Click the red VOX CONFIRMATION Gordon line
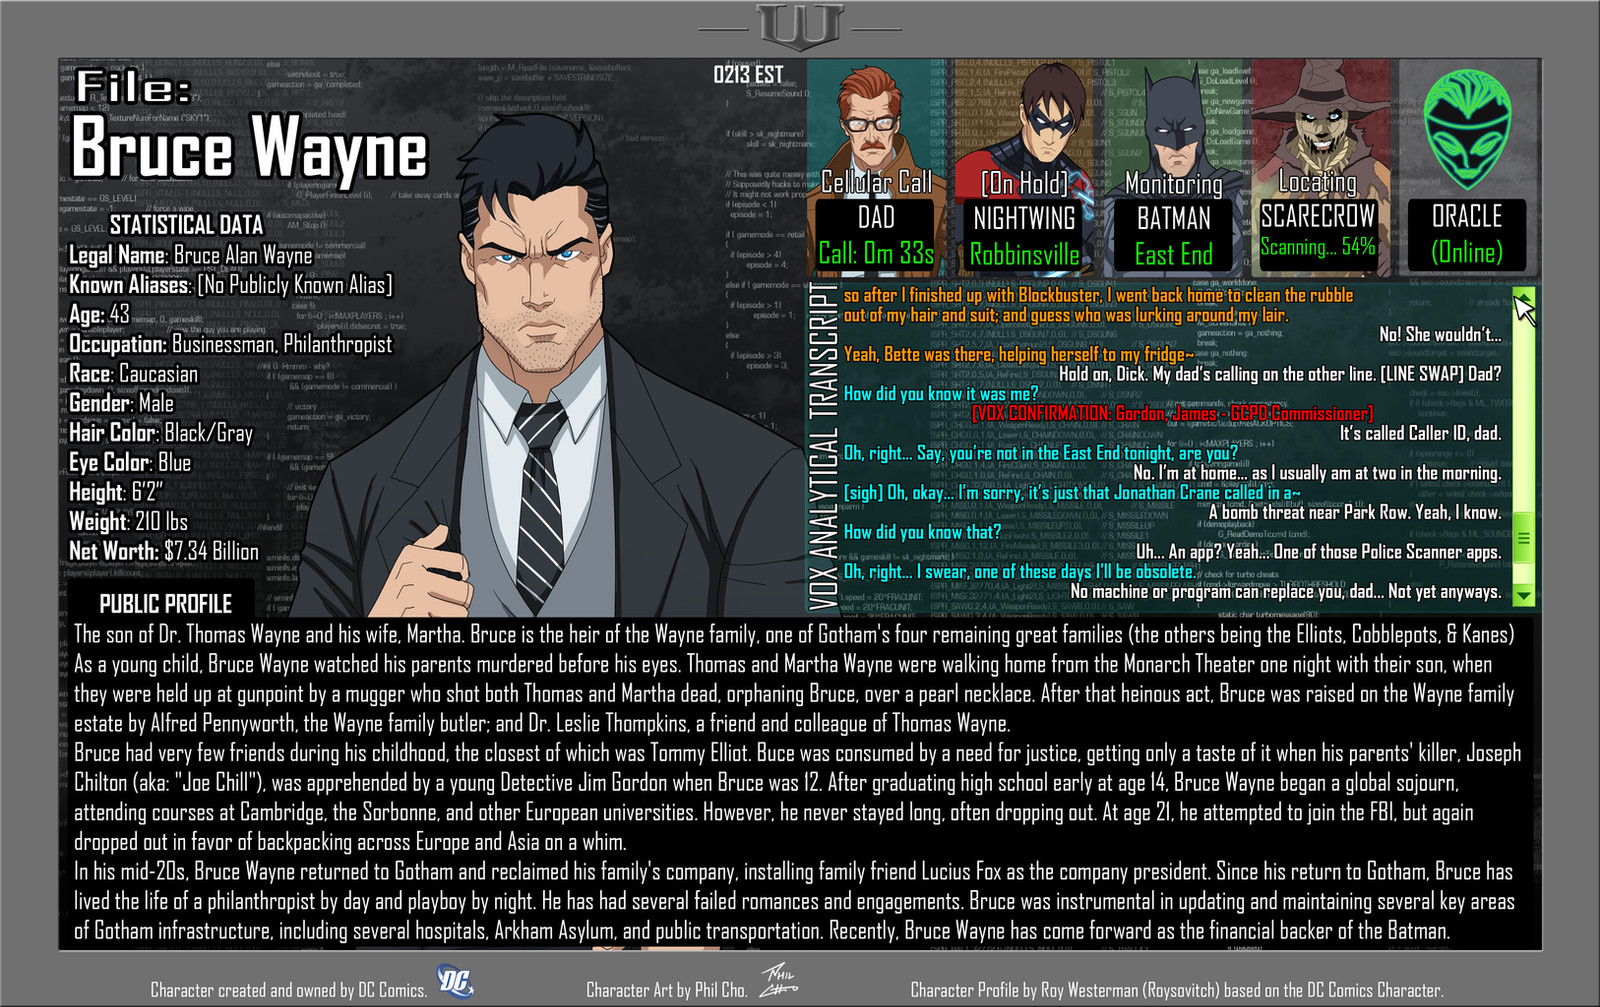The width and height of the screenshot is (1600, 1007). coord(1172,414)
